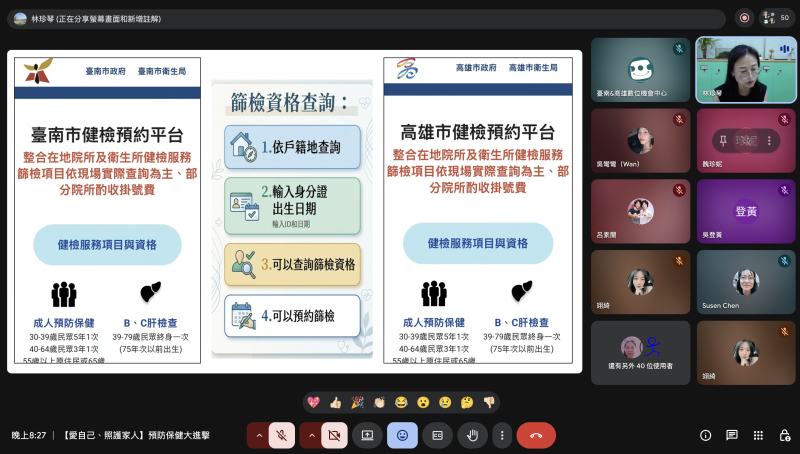
Task: Click muted mic icon on 吳登黃 tile
Action: coord(784,190)
